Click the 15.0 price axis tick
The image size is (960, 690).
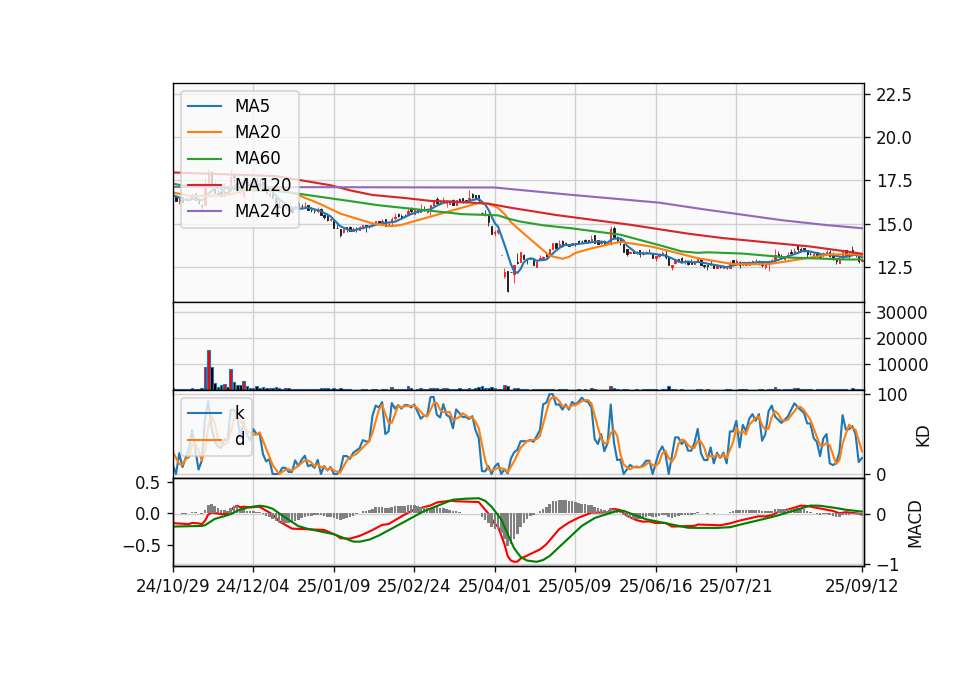(x=894, y=225)
